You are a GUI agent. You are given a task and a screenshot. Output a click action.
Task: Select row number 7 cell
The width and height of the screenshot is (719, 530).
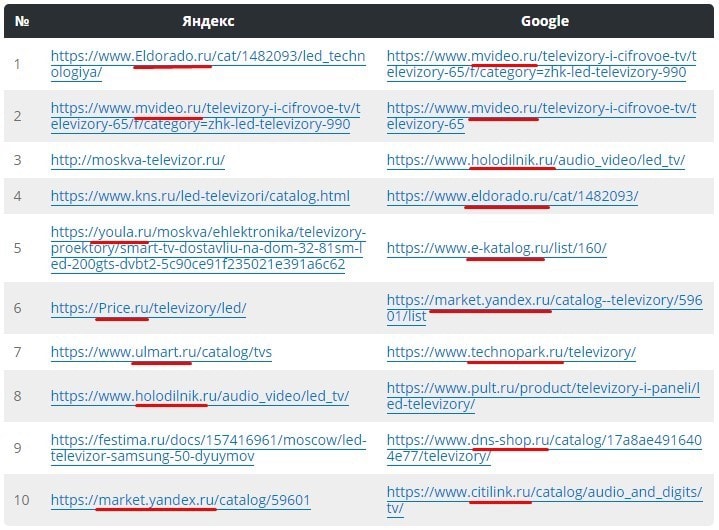(17, 352)
